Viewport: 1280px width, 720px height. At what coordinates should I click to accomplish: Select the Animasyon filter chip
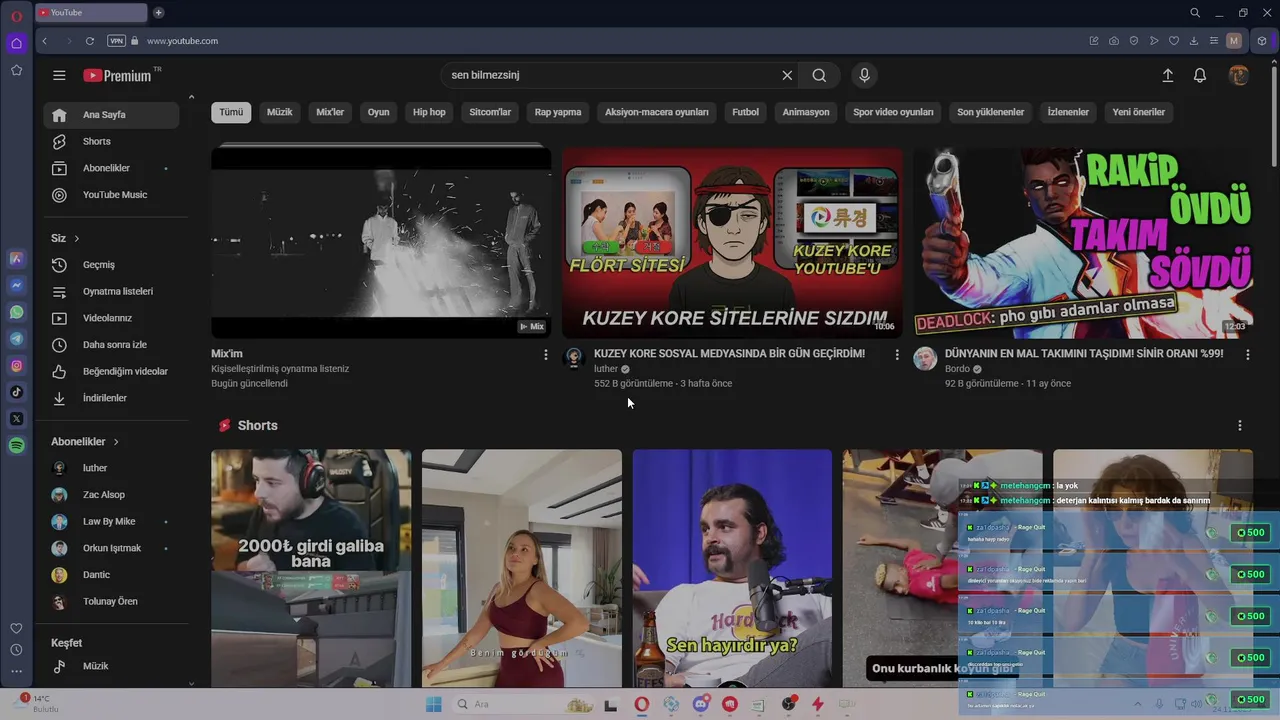[x=806, y=112]
